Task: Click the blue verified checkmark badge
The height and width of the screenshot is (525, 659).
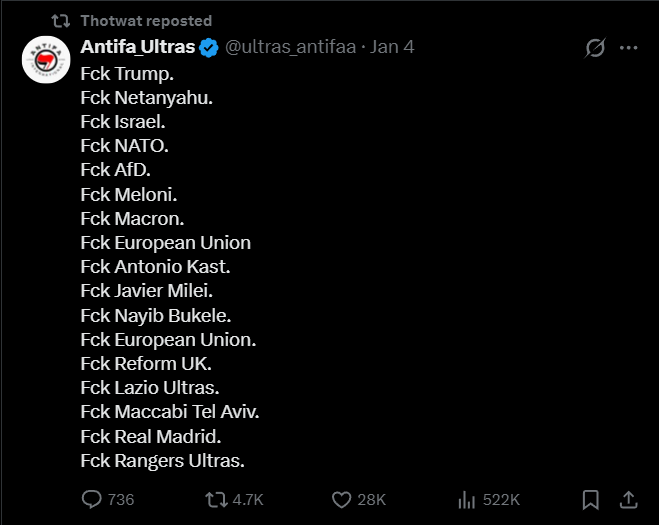Action: [x=209, y=48]
